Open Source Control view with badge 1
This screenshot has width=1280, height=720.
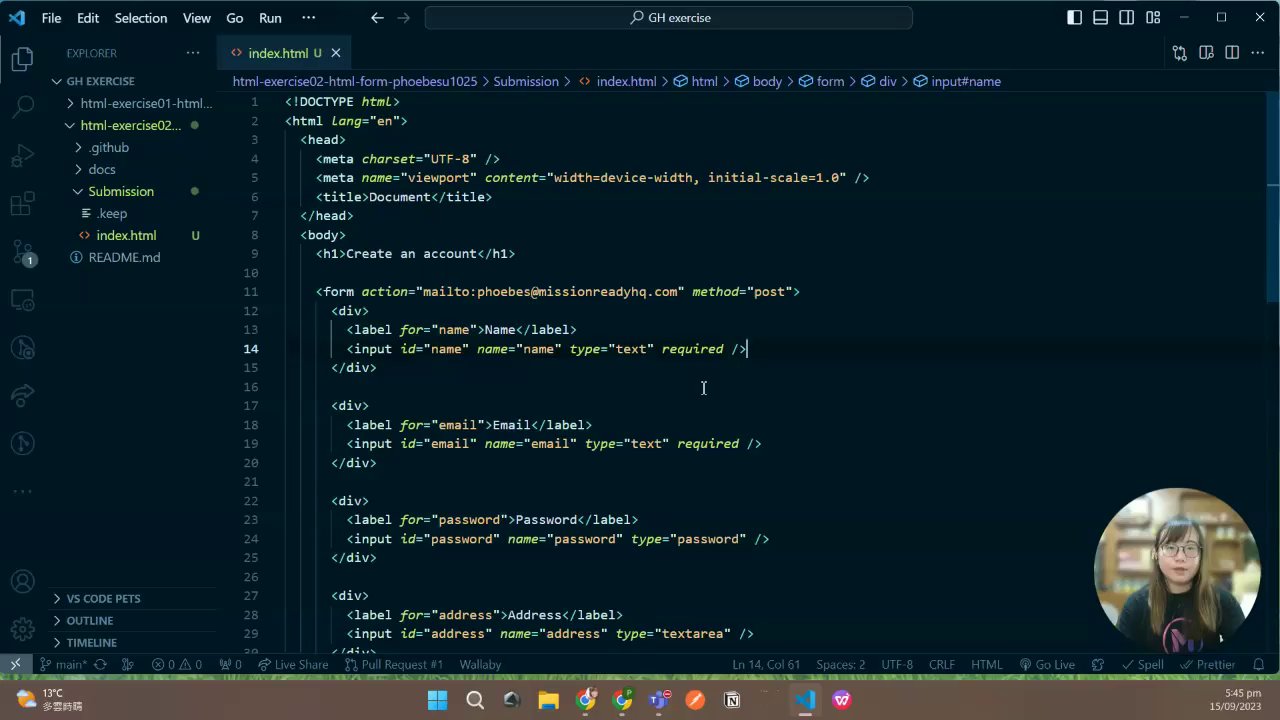22,253
